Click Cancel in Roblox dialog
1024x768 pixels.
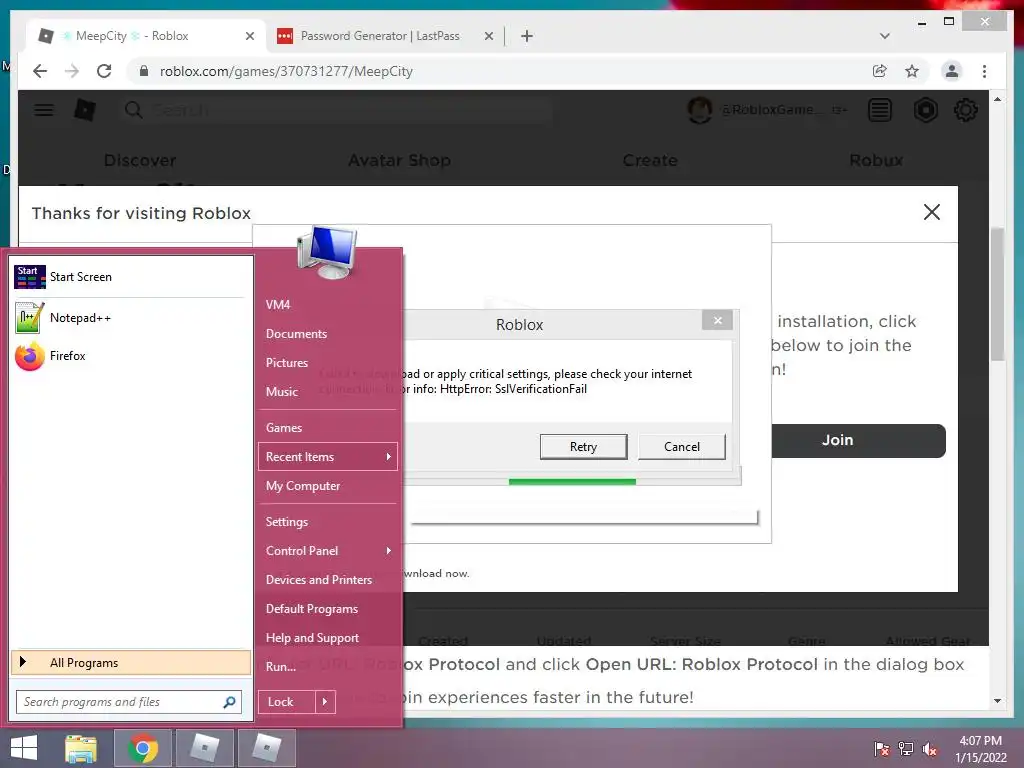[x=682, y=447]
